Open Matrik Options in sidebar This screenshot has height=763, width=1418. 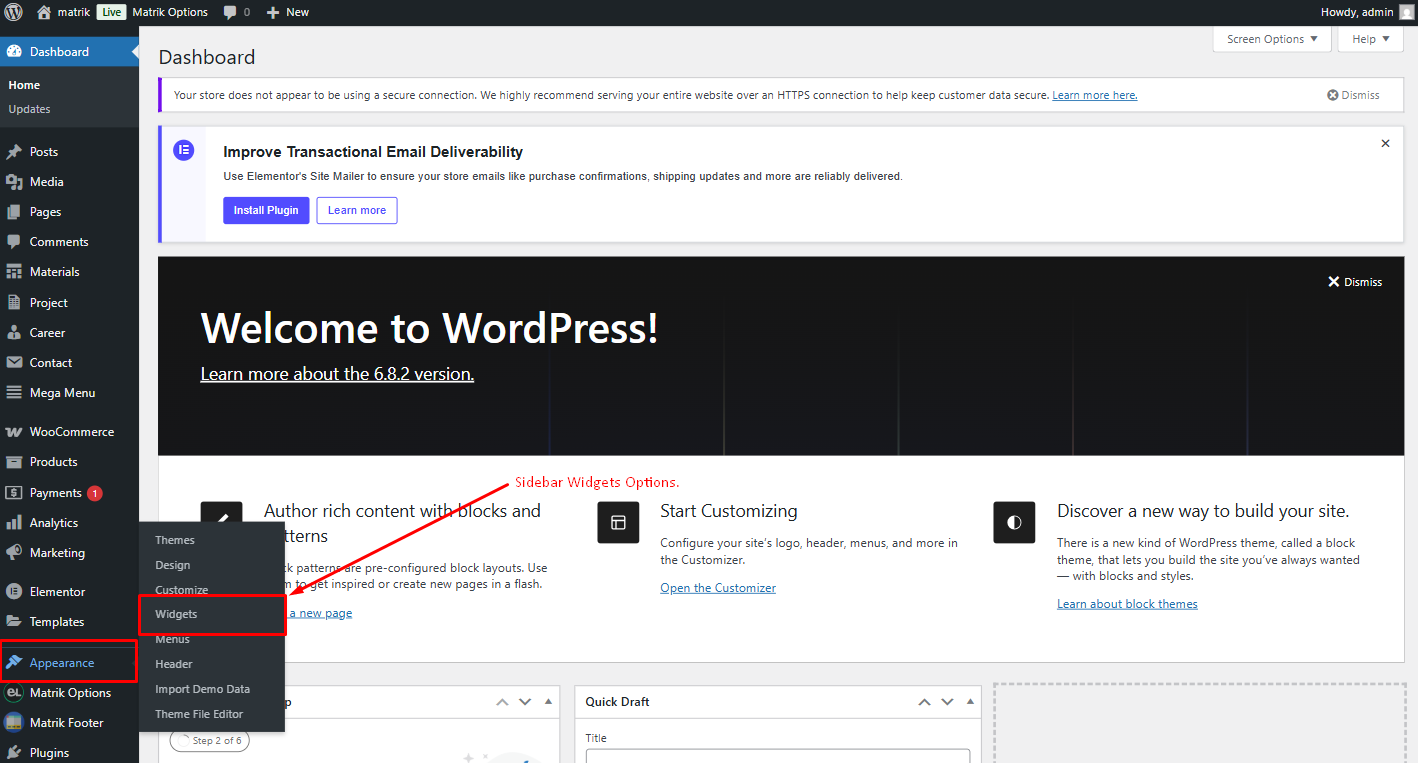(x=70, y=693)
